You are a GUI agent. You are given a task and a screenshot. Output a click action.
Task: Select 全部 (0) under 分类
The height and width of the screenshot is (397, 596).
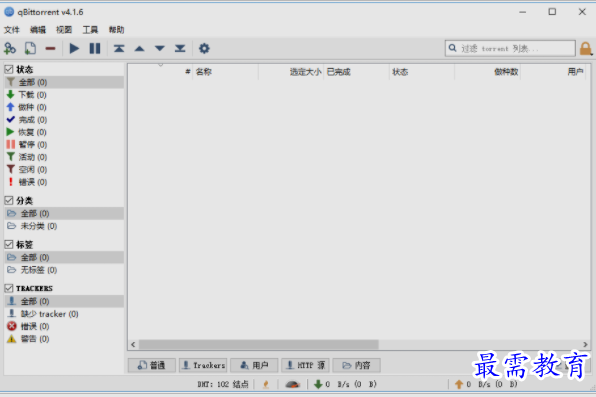tap(64, 213)
